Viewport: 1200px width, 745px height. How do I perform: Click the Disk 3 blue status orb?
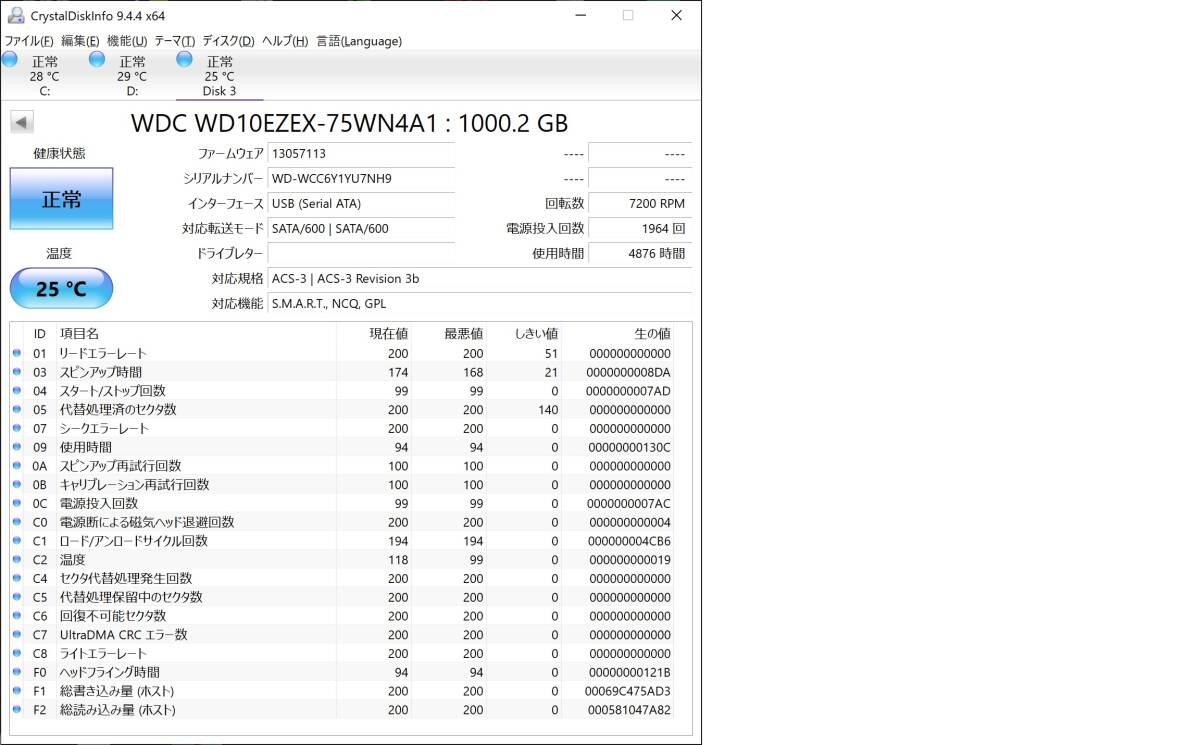pyautogui.click(x=184, y=60)
